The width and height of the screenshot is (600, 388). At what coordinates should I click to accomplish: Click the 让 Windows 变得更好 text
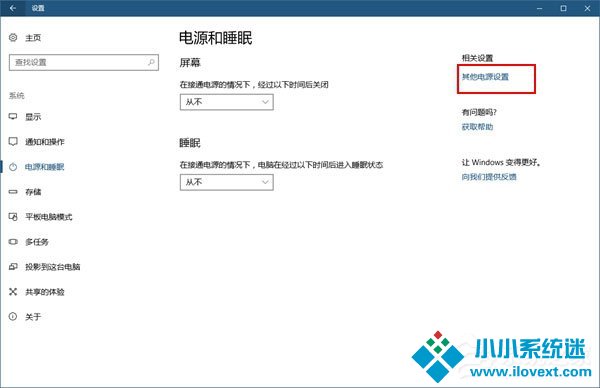[x=502, y=162]
